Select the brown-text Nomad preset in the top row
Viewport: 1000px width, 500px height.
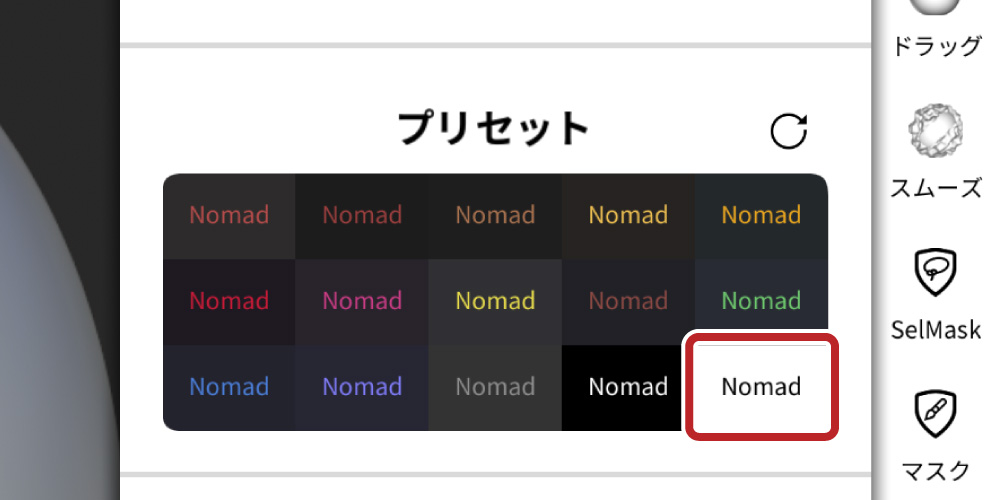coord(495,215)
